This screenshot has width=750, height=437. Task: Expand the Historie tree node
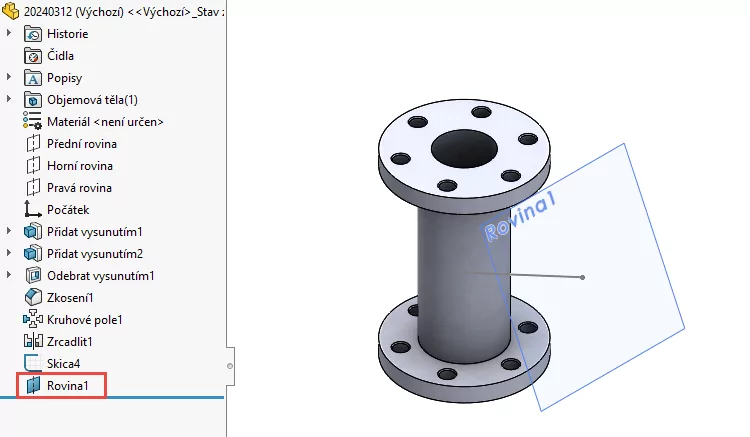[x=10, y=34]
